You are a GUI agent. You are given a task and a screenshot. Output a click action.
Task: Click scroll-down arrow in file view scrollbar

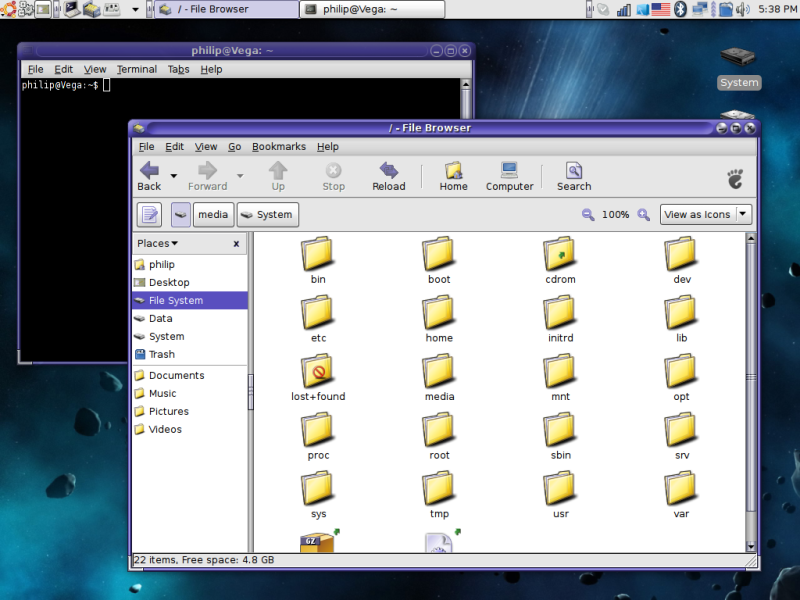[751, 546]
